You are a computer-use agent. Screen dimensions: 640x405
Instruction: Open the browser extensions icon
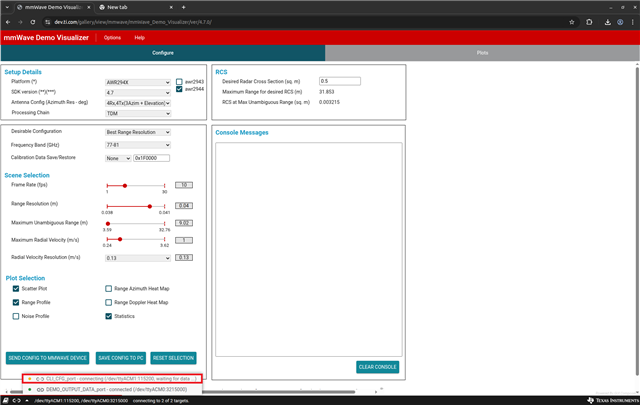(589, 22)
